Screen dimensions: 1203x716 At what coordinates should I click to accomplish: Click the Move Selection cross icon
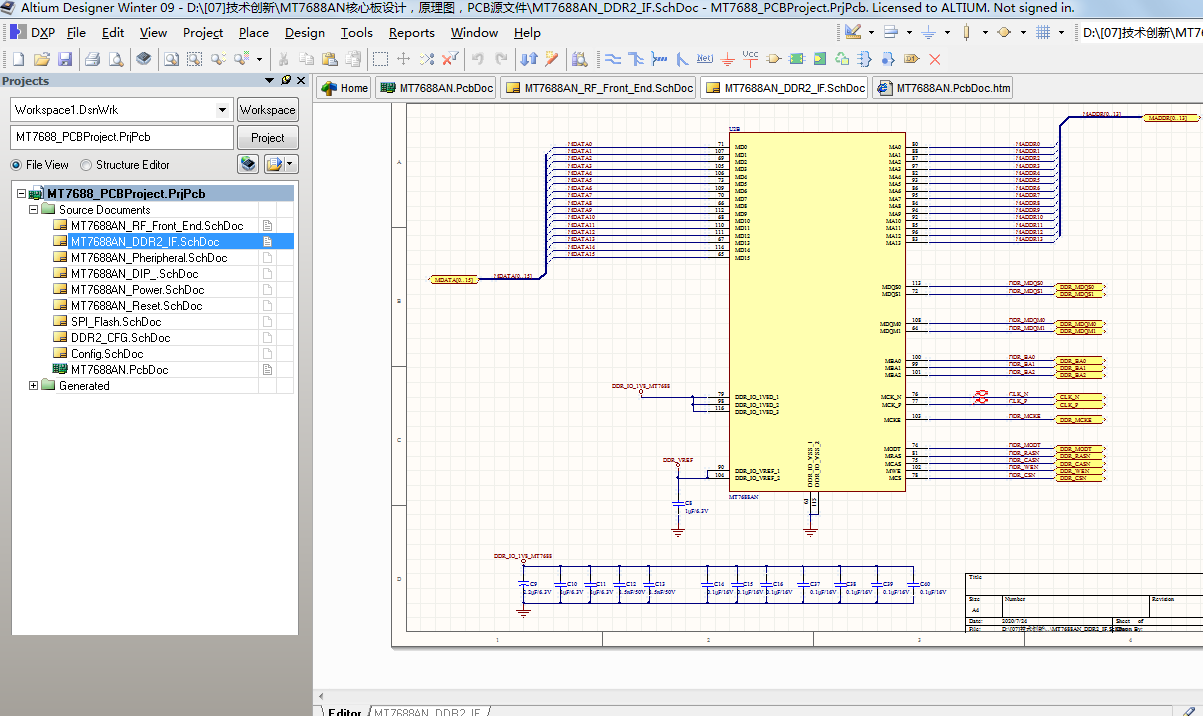click(403, 59)
